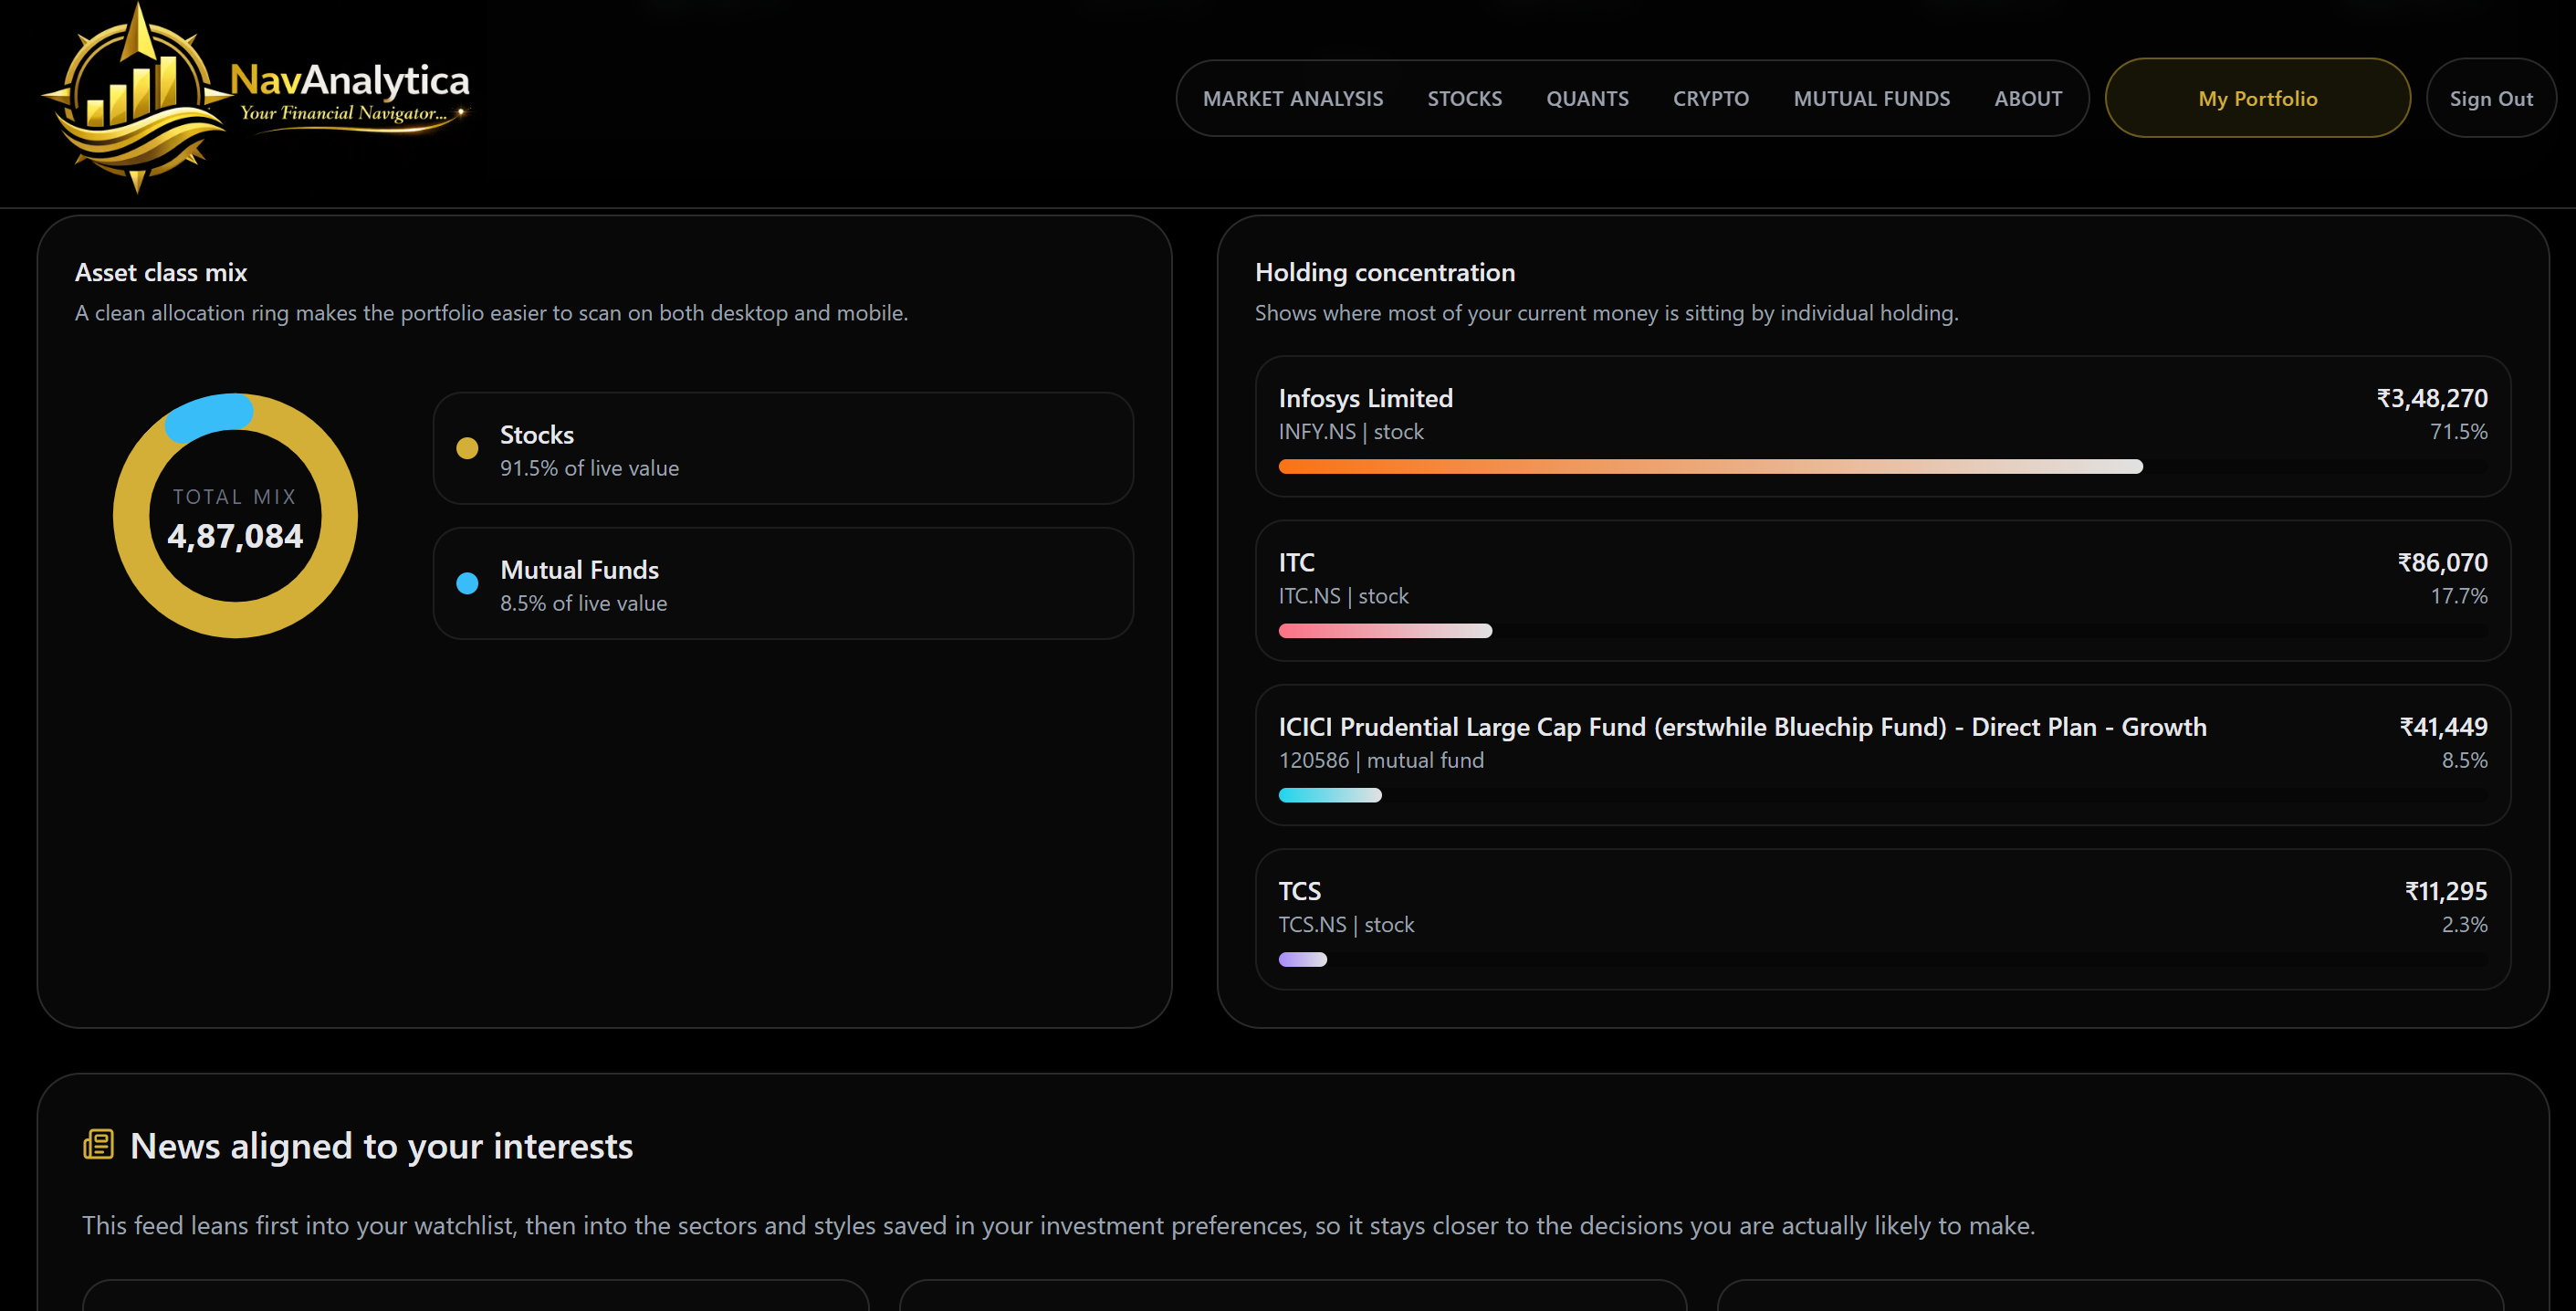Click the 4,87,084 total mix value
This screenshot has width=2576, height=1311.
pyautogui.click(x=235, y=537)
